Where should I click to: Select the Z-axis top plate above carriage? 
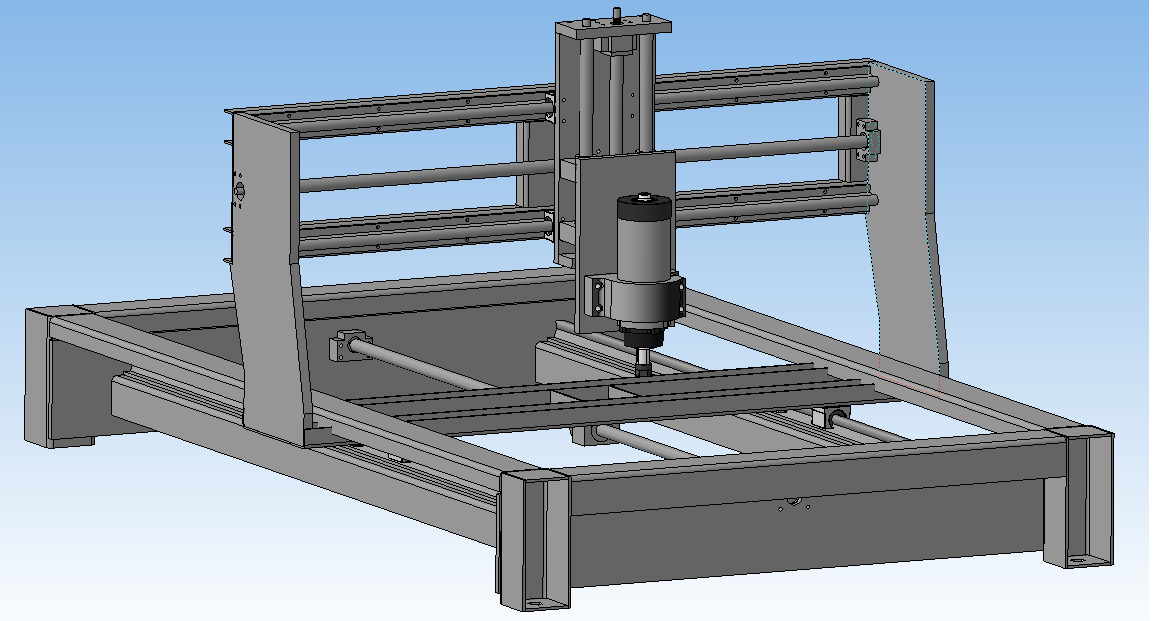point(613,29)
